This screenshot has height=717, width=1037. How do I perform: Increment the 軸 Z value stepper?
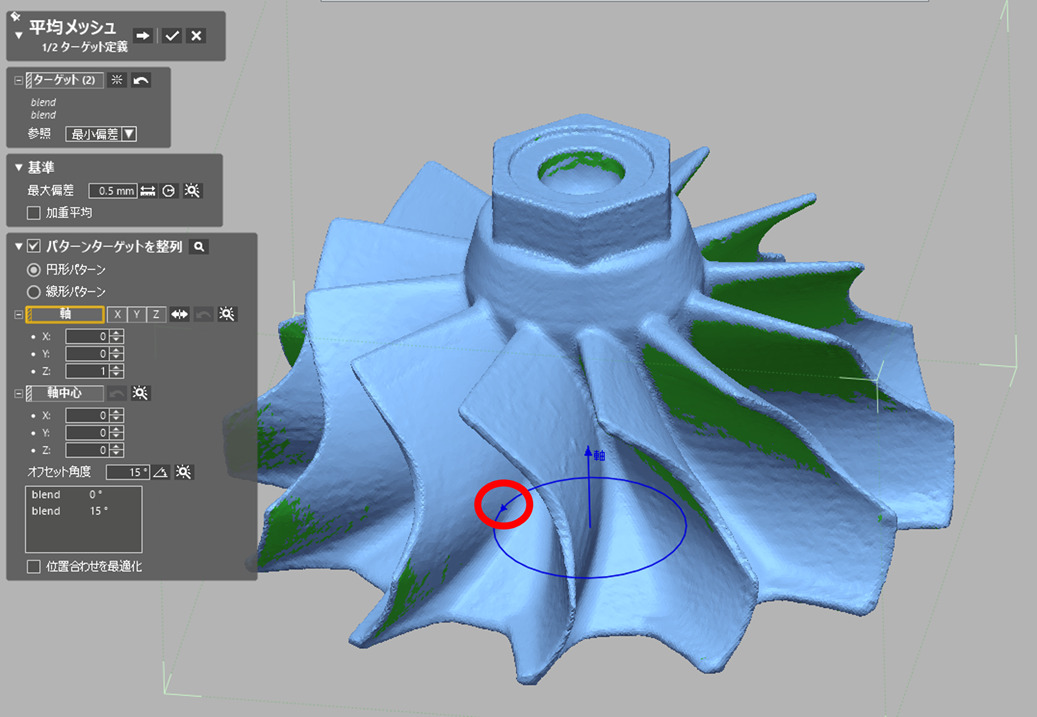117,367
